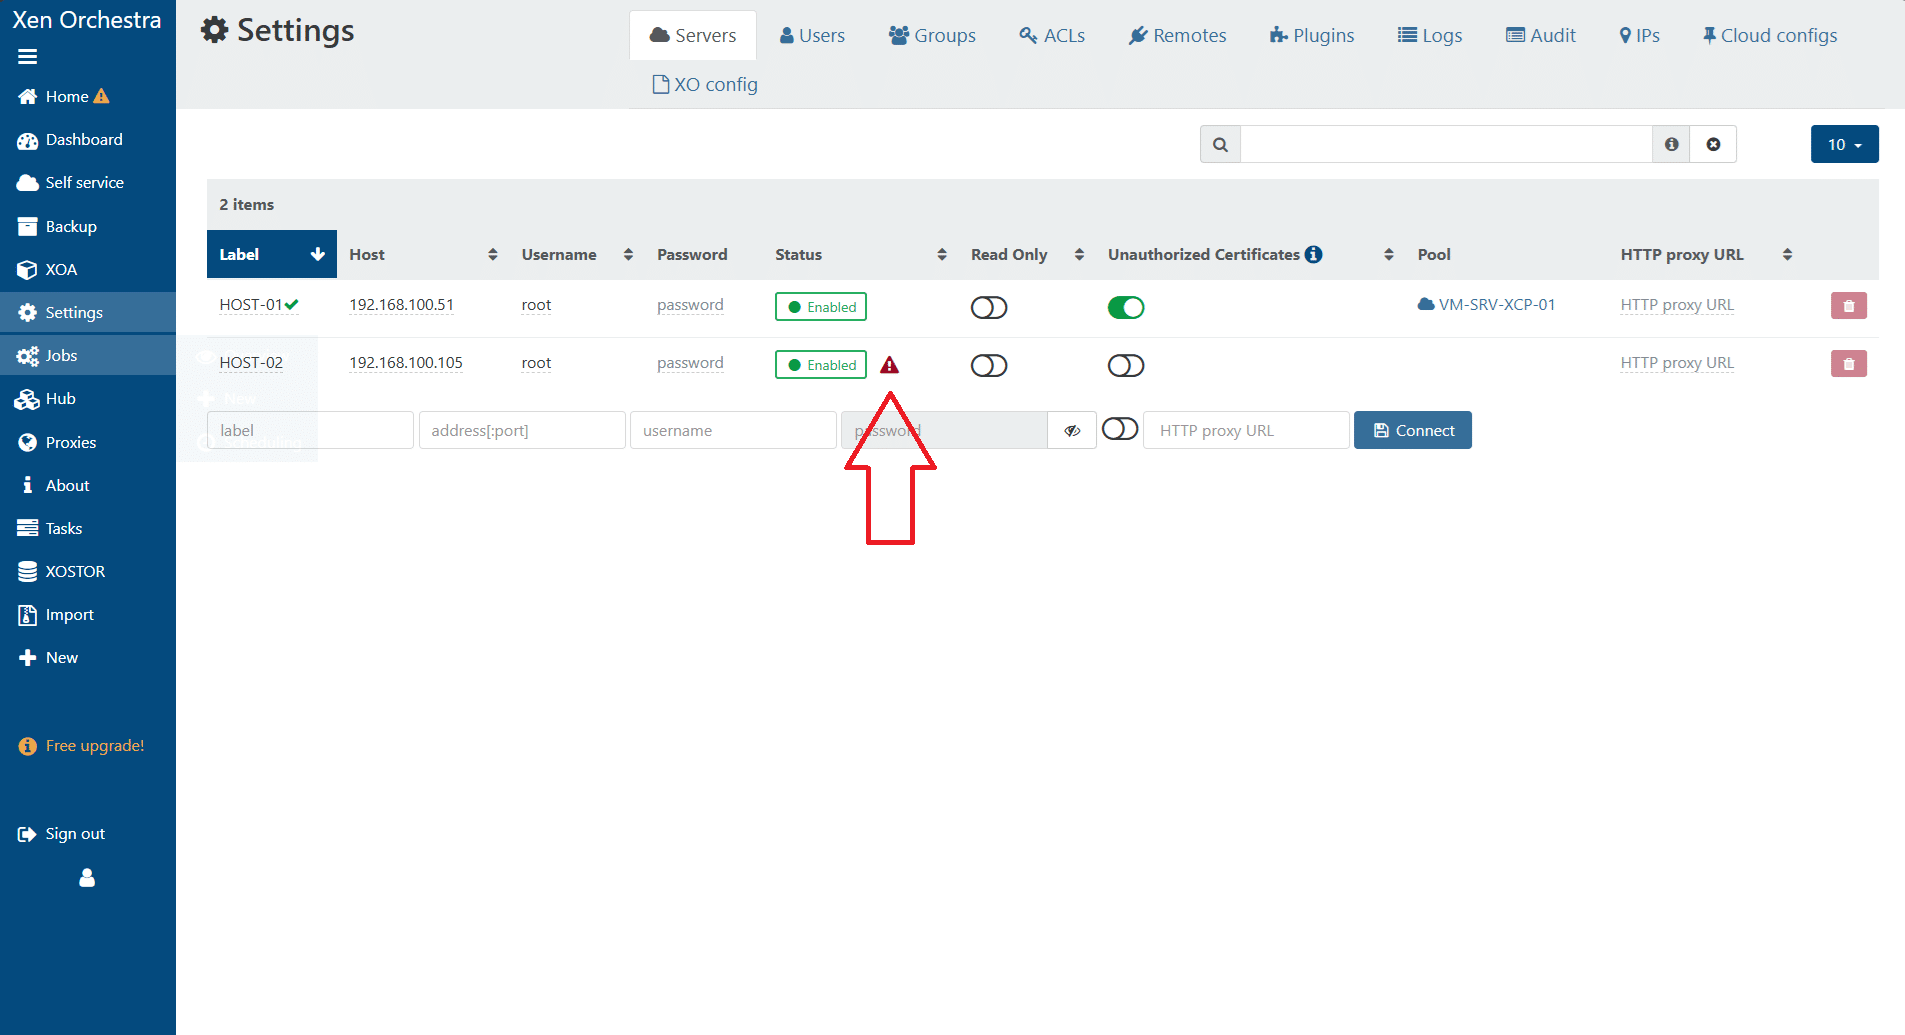Open the VM-SRV-XCP-01 pool link
Viewport: 1905px width, 1035px height.
coord(1487,305)
